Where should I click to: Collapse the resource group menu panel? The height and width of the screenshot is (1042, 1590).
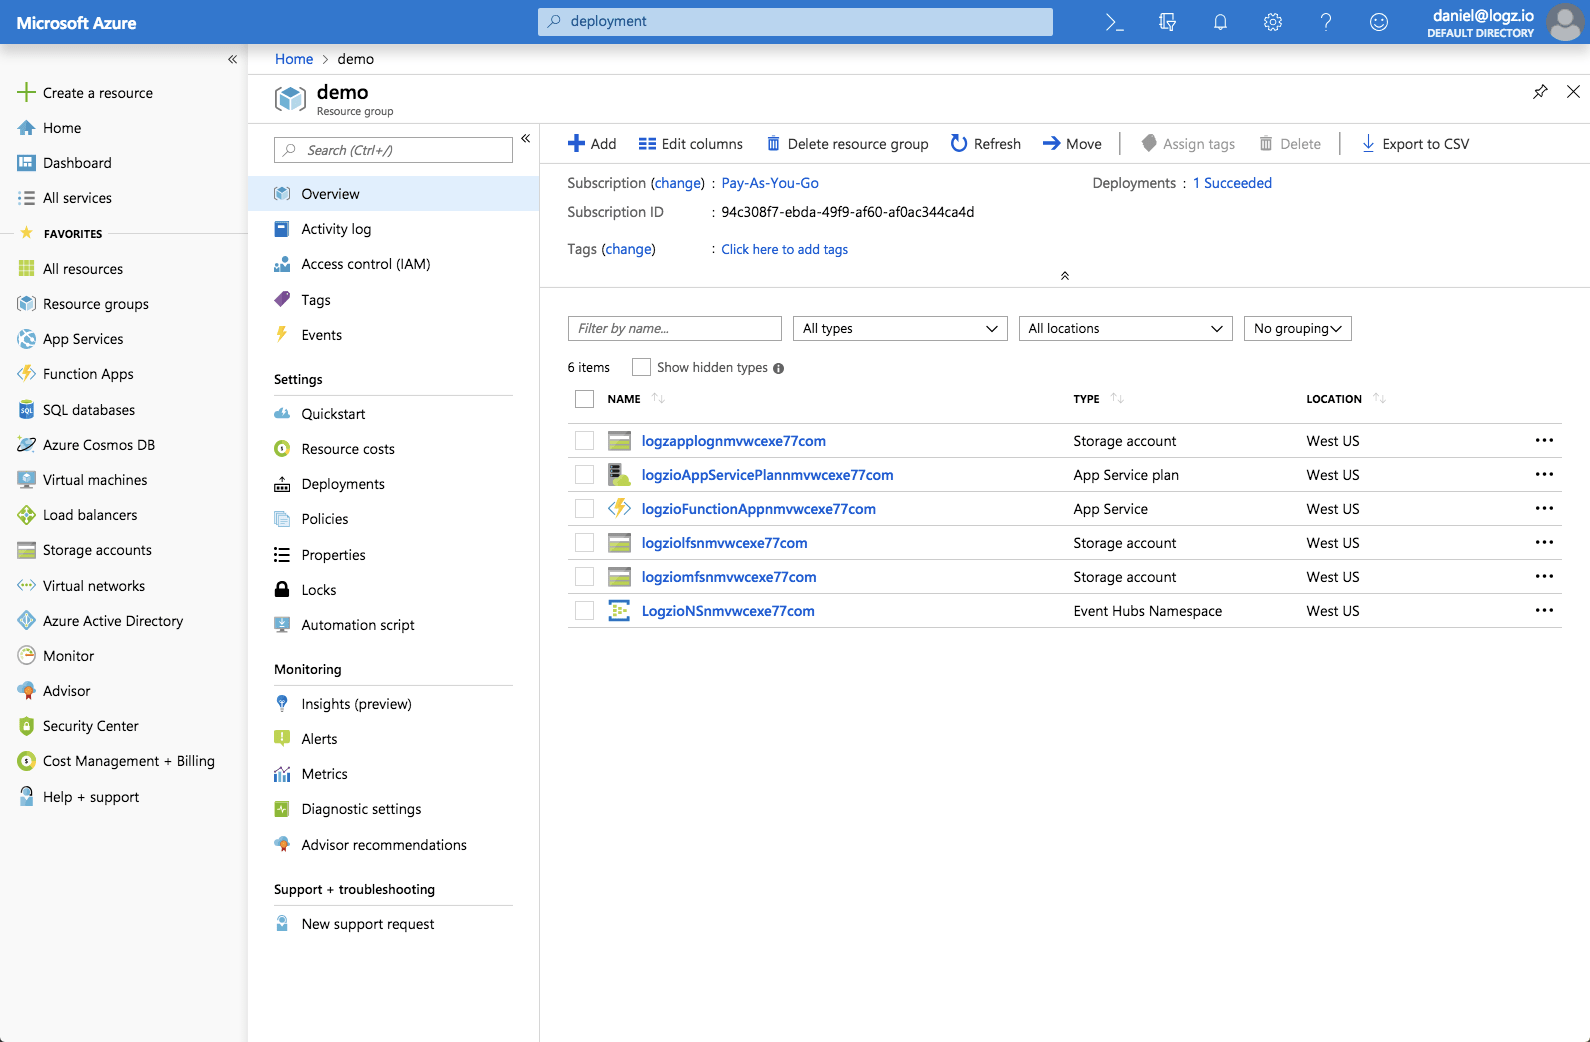pos(525,138)
